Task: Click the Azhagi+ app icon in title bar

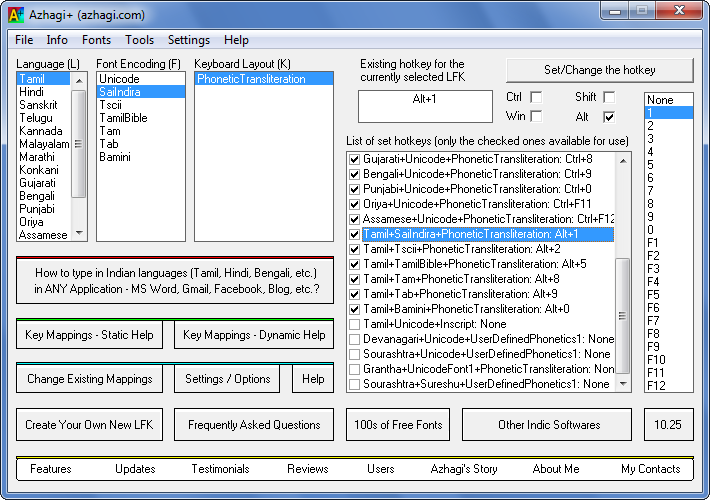Action: (x=16, y=15)
